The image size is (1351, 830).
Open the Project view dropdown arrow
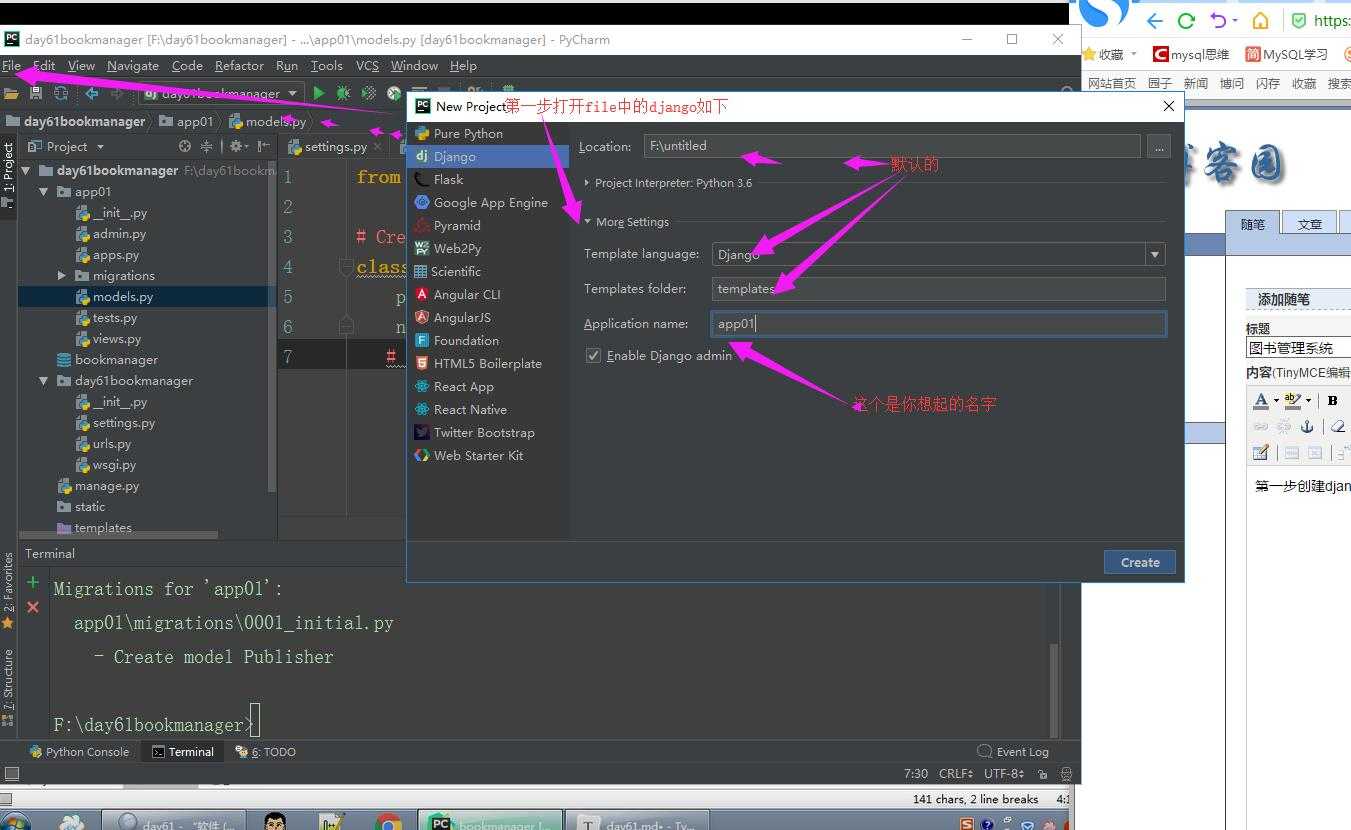point(100,146)
